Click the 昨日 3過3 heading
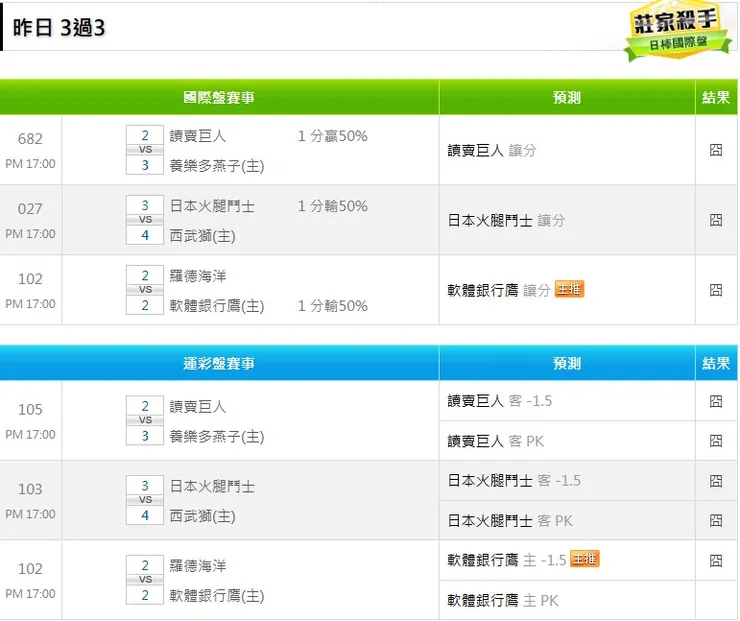This screenshot has height=621, width=740. [59, 28]
